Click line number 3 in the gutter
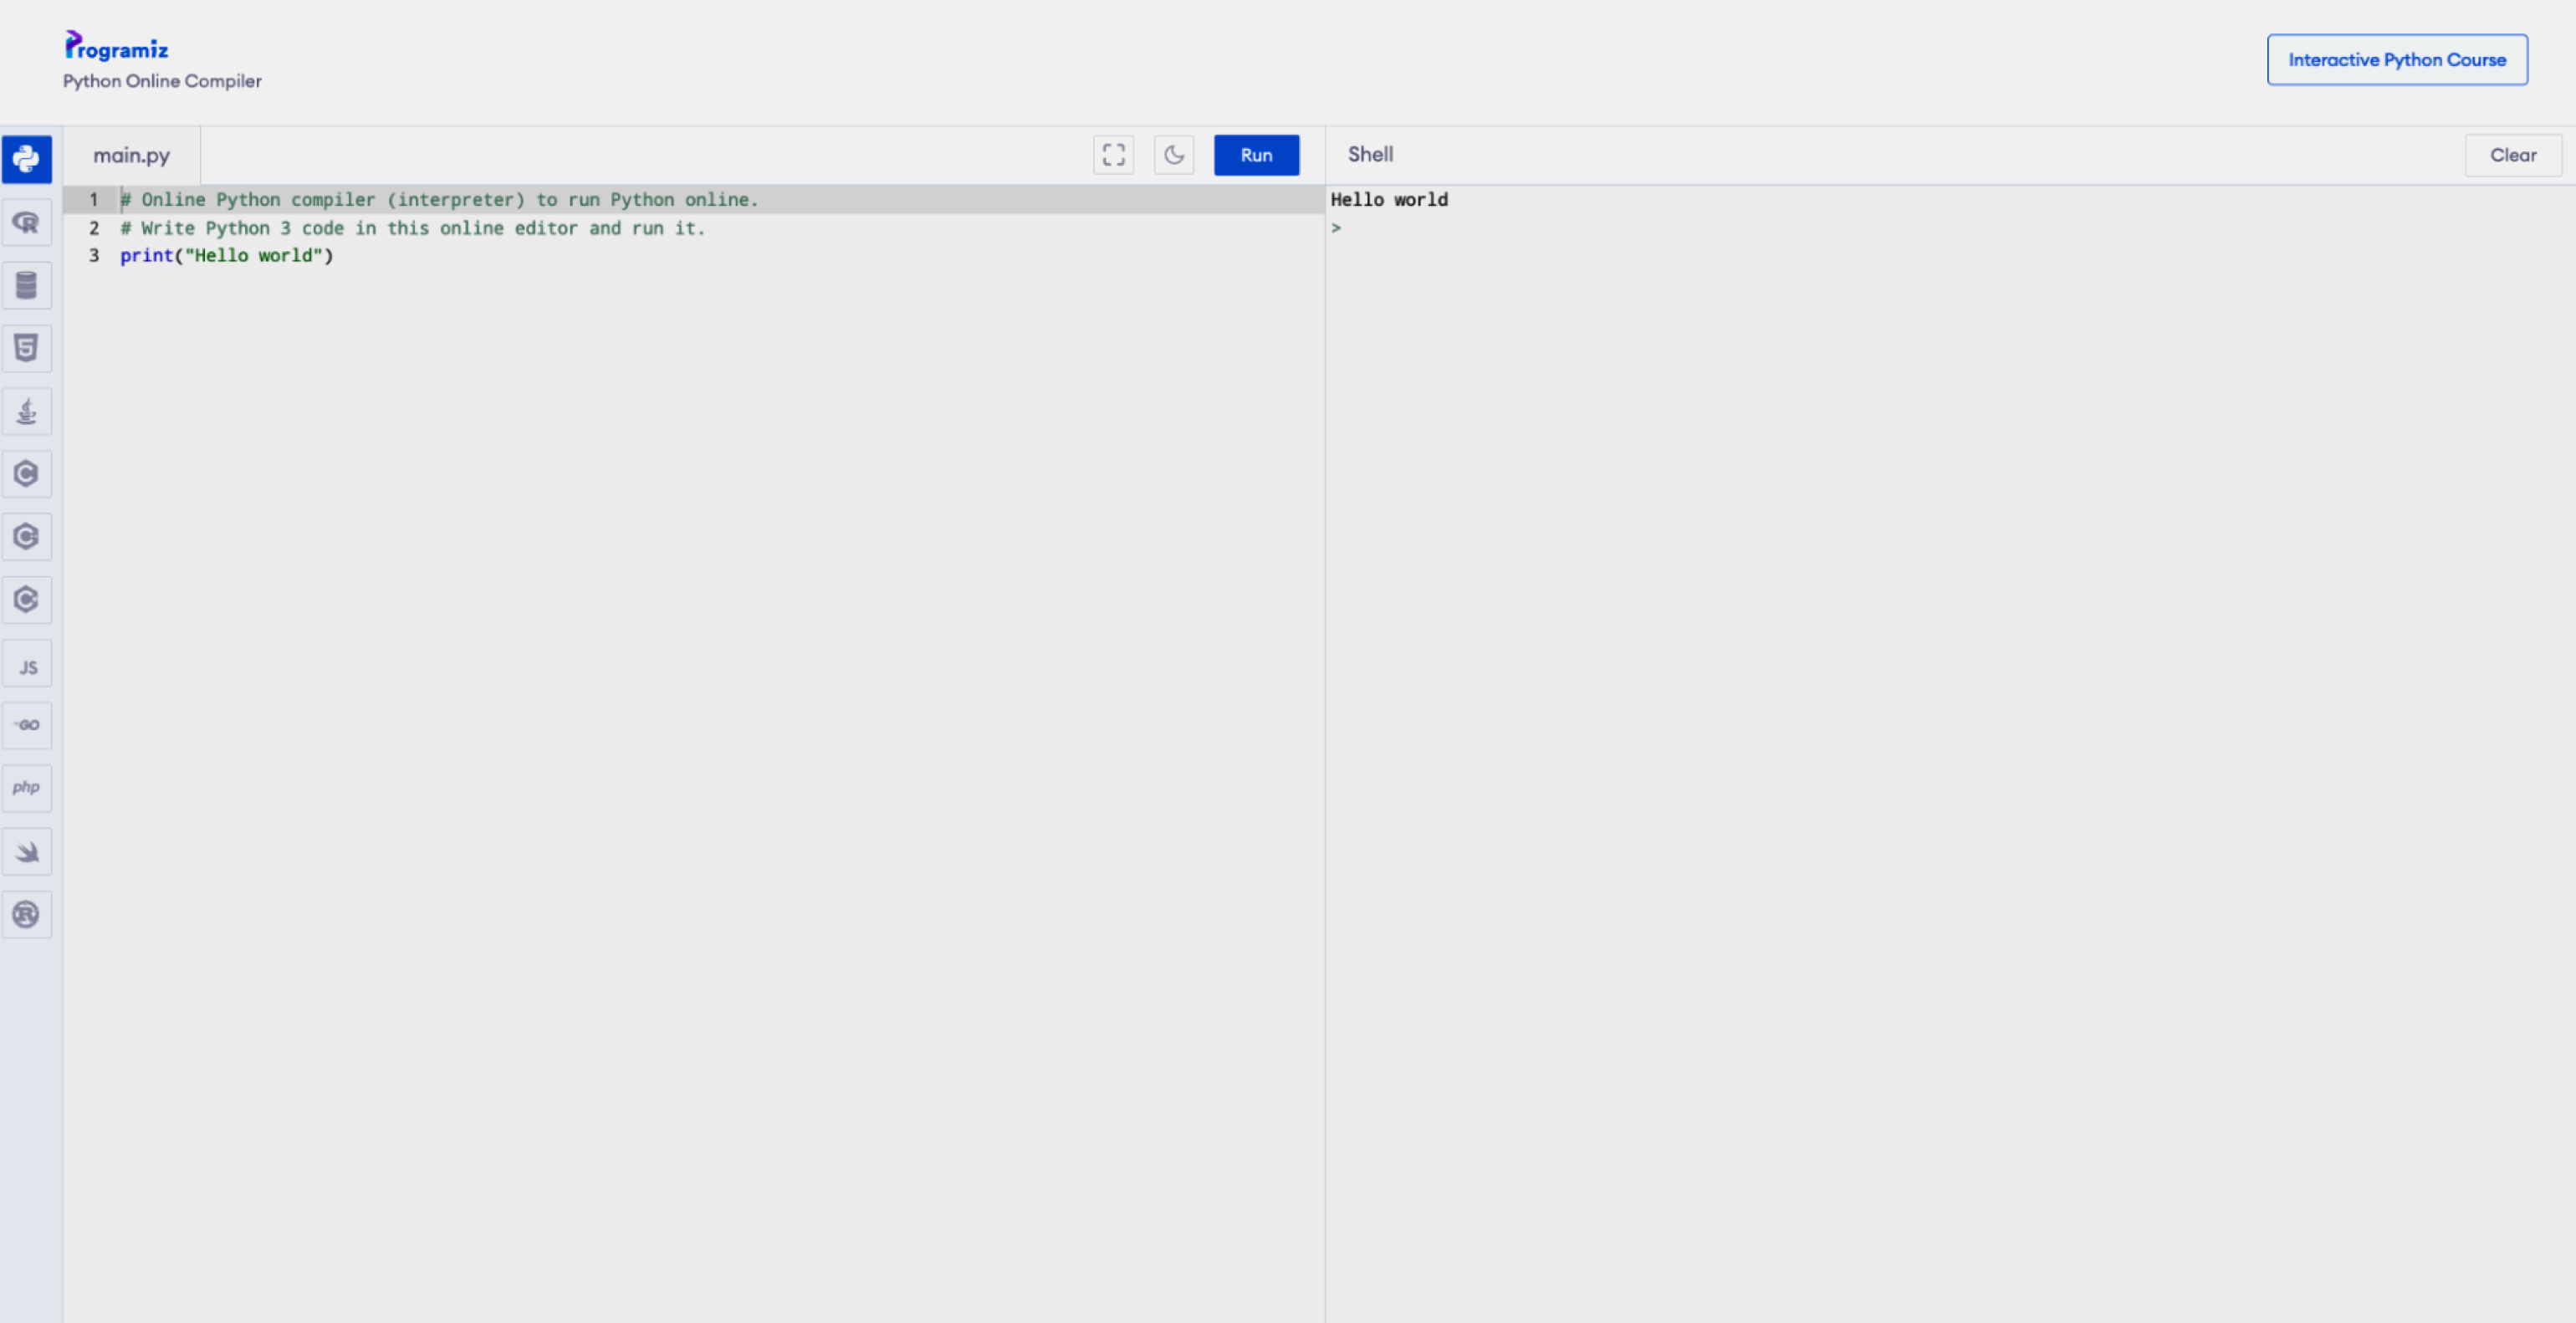Screen dimensions: 2576x1323 pos(94,256)
